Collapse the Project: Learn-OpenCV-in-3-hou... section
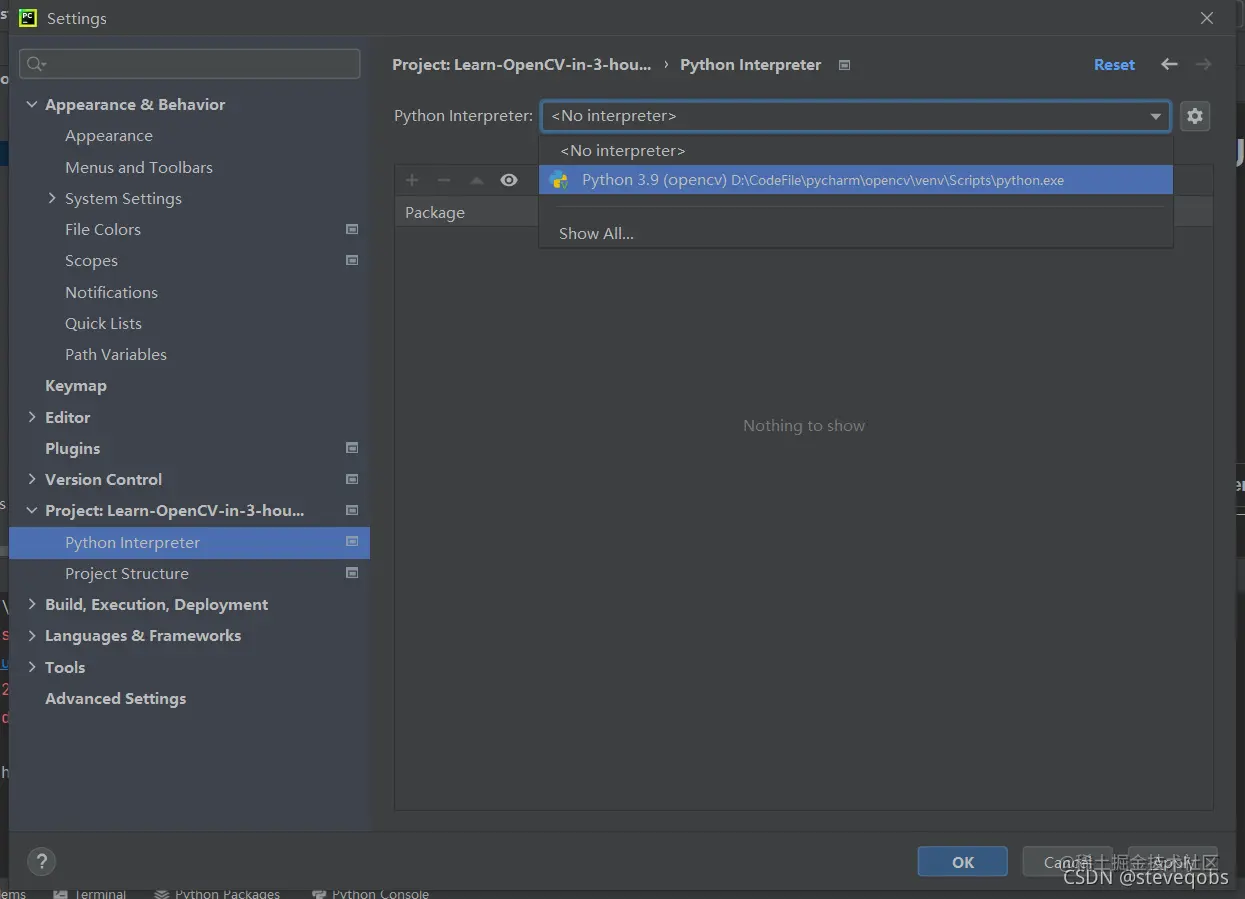This screenshot has width=1245, height=899. (32, 510)
